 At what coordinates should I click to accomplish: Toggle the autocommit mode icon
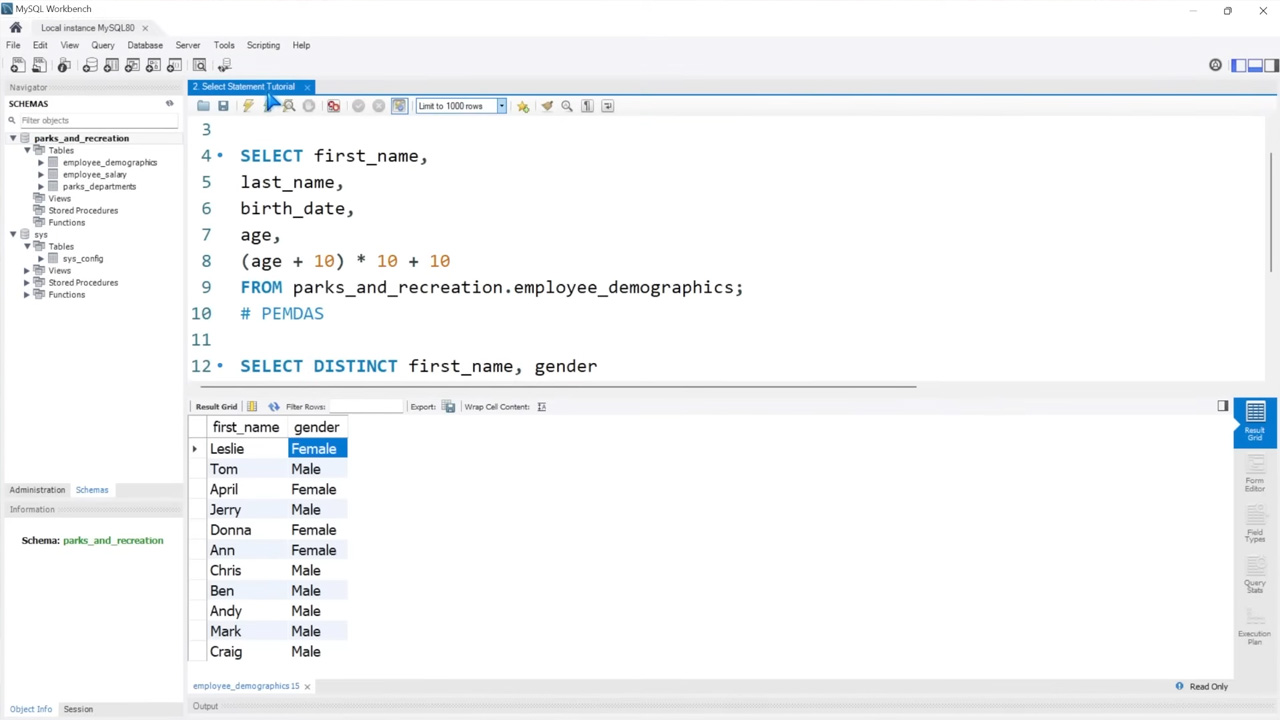400,106
